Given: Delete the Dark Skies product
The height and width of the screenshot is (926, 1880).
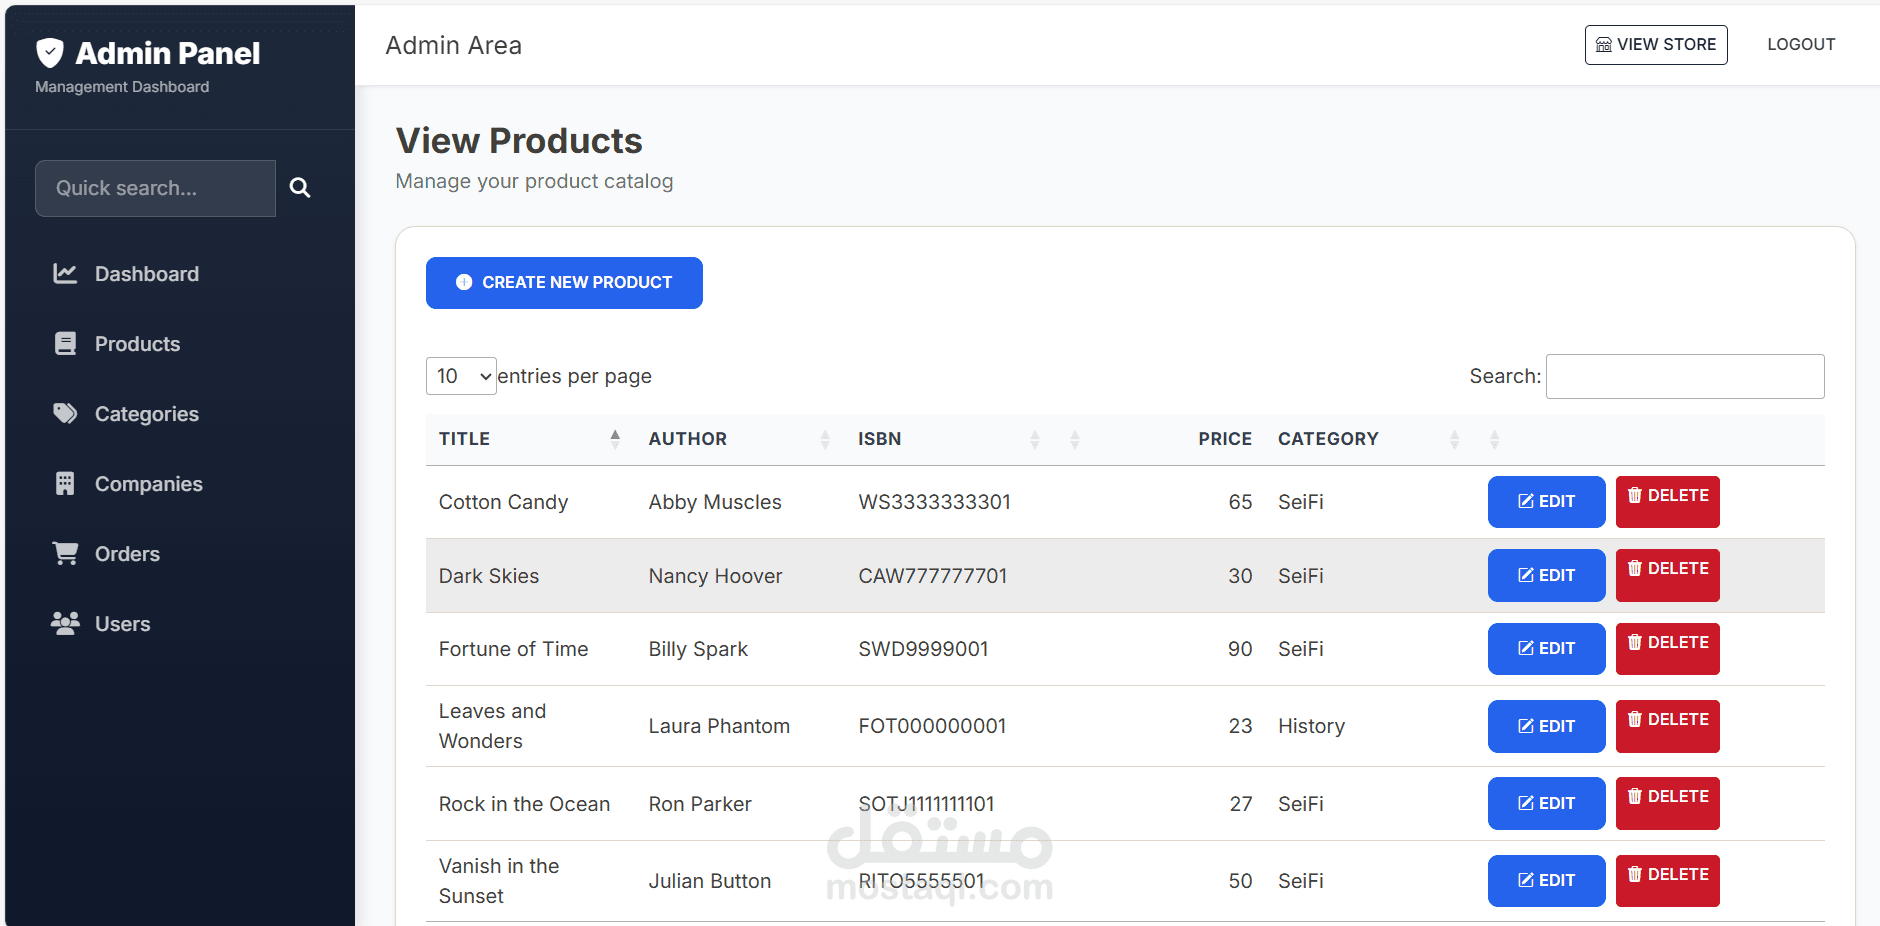Looking at the screenshot, I should (1667, 575).
